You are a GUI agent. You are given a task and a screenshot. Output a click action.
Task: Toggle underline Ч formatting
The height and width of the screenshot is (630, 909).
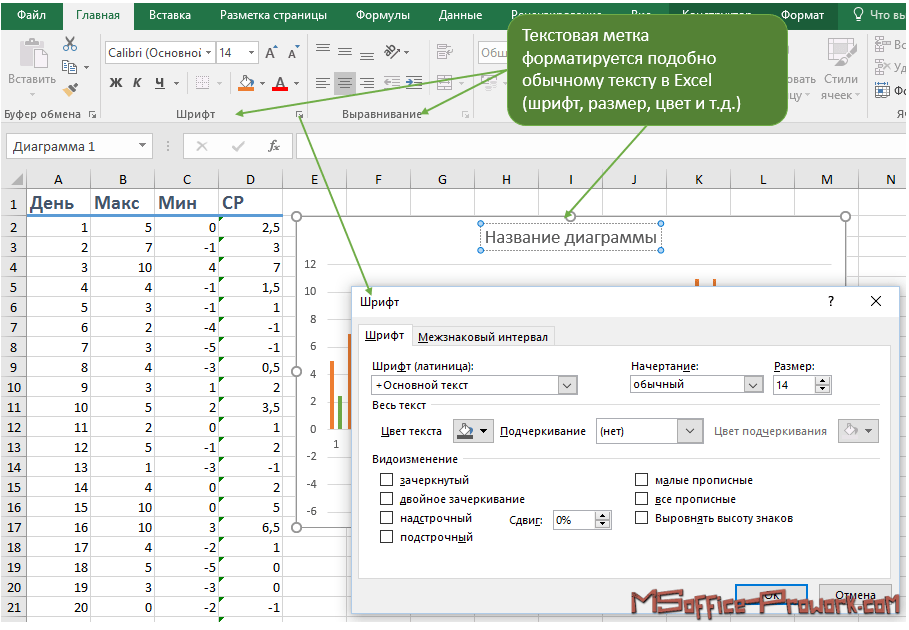(x=160, y=83)
